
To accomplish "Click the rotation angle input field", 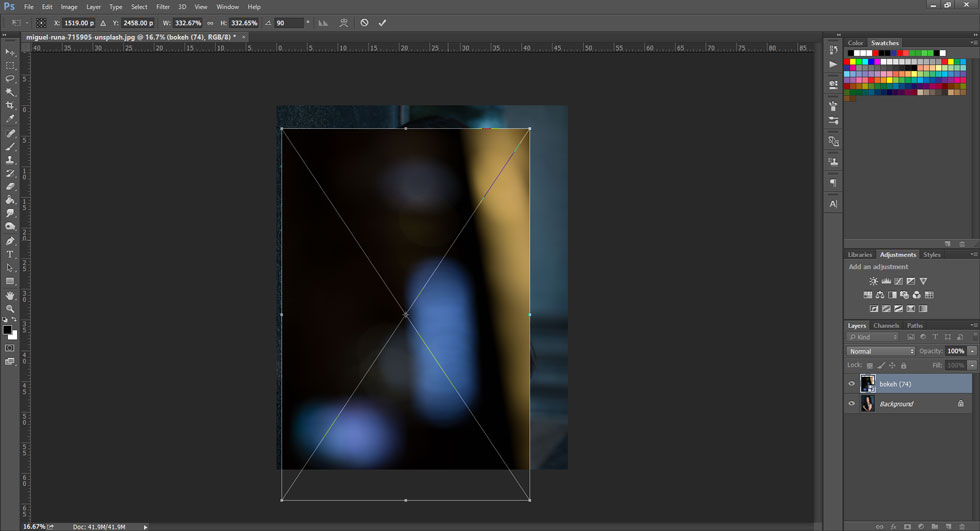I will click(288, 22).
